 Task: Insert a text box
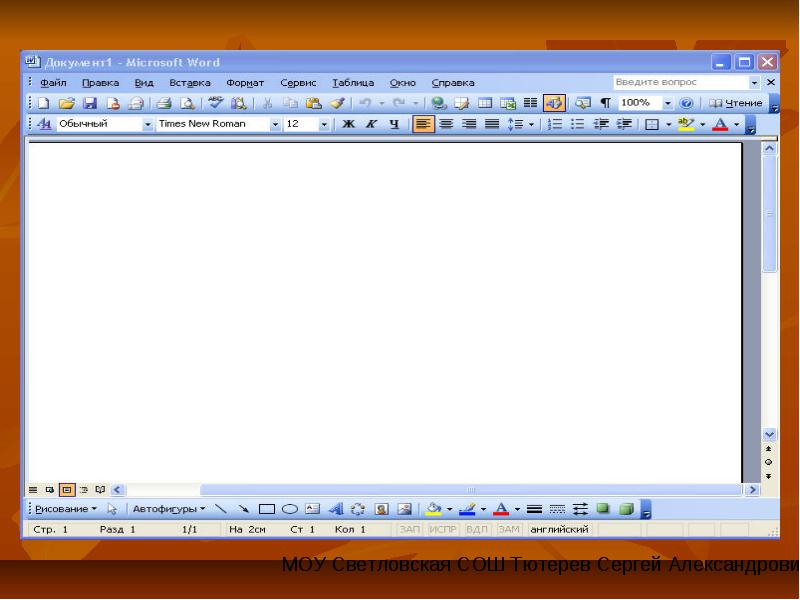312,509
